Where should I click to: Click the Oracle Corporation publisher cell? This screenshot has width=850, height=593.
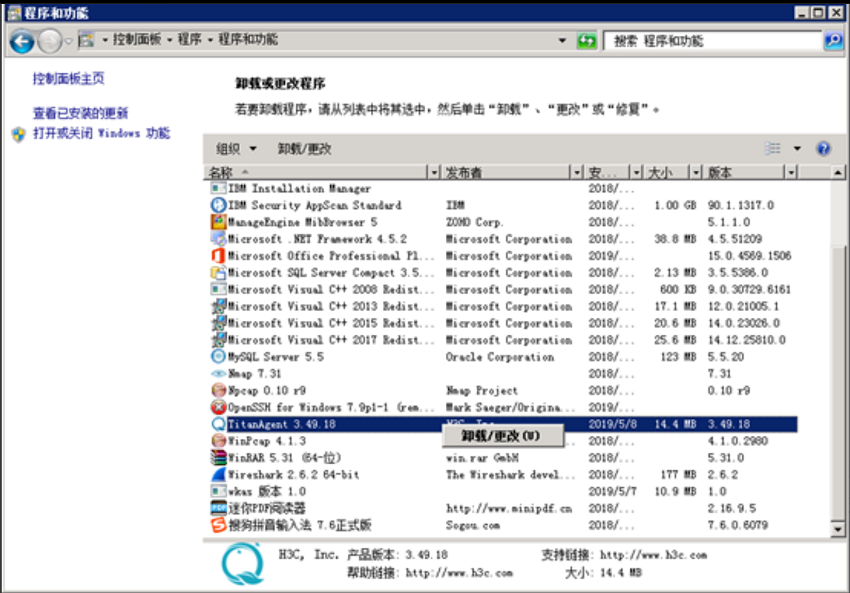[x=500, y=357]
